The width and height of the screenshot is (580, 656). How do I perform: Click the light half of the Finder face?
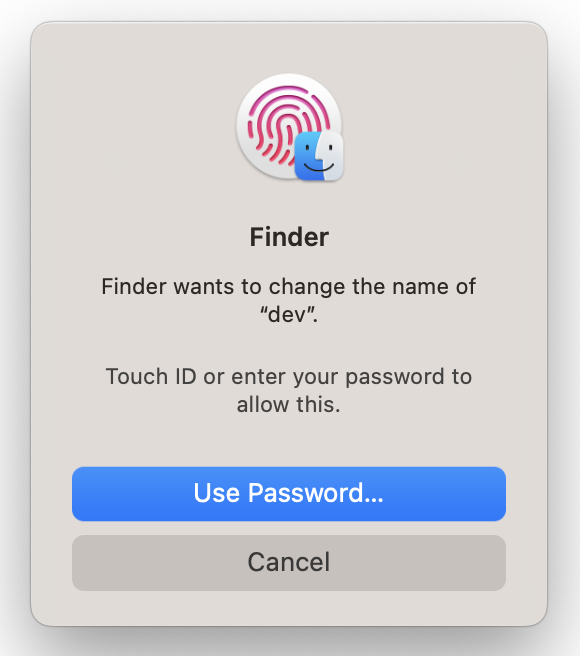pos(331,156)
